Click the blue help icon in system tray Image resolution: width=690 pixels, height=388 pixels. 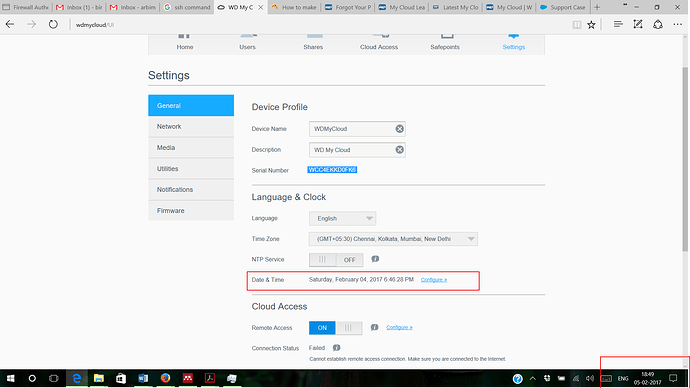pos(518,378)
